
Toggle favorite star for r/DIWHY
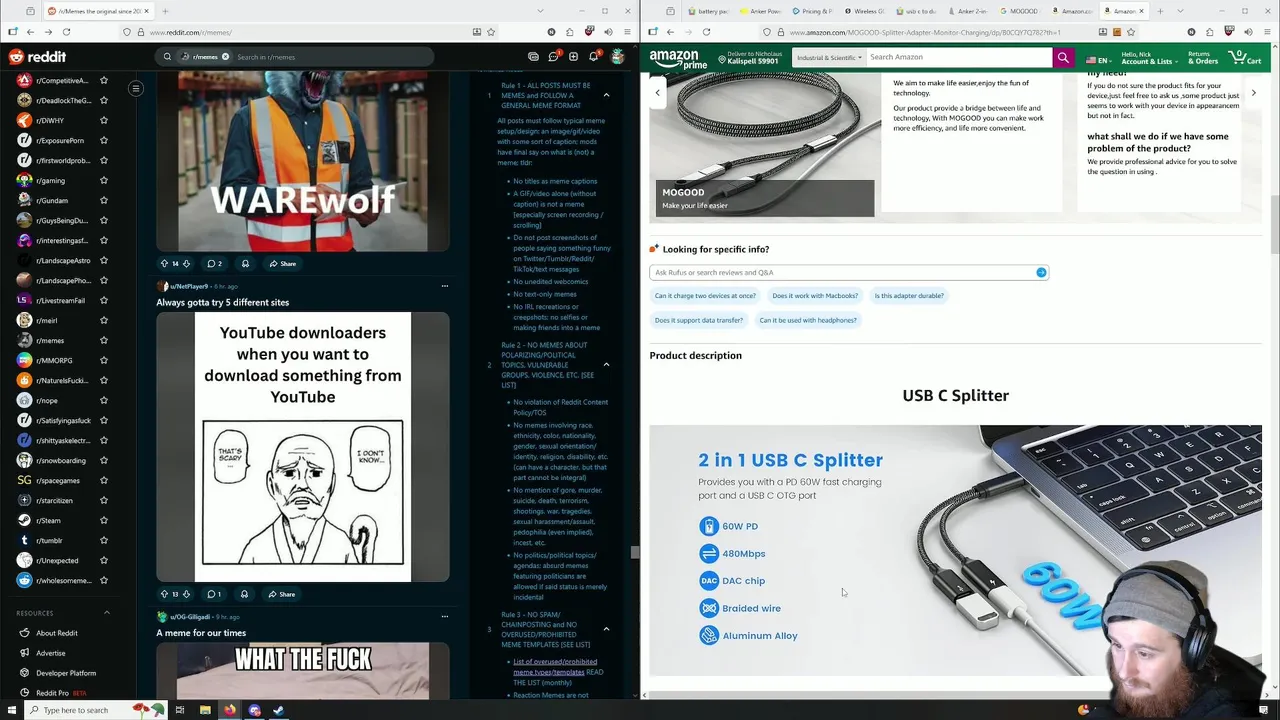[103, 120]
